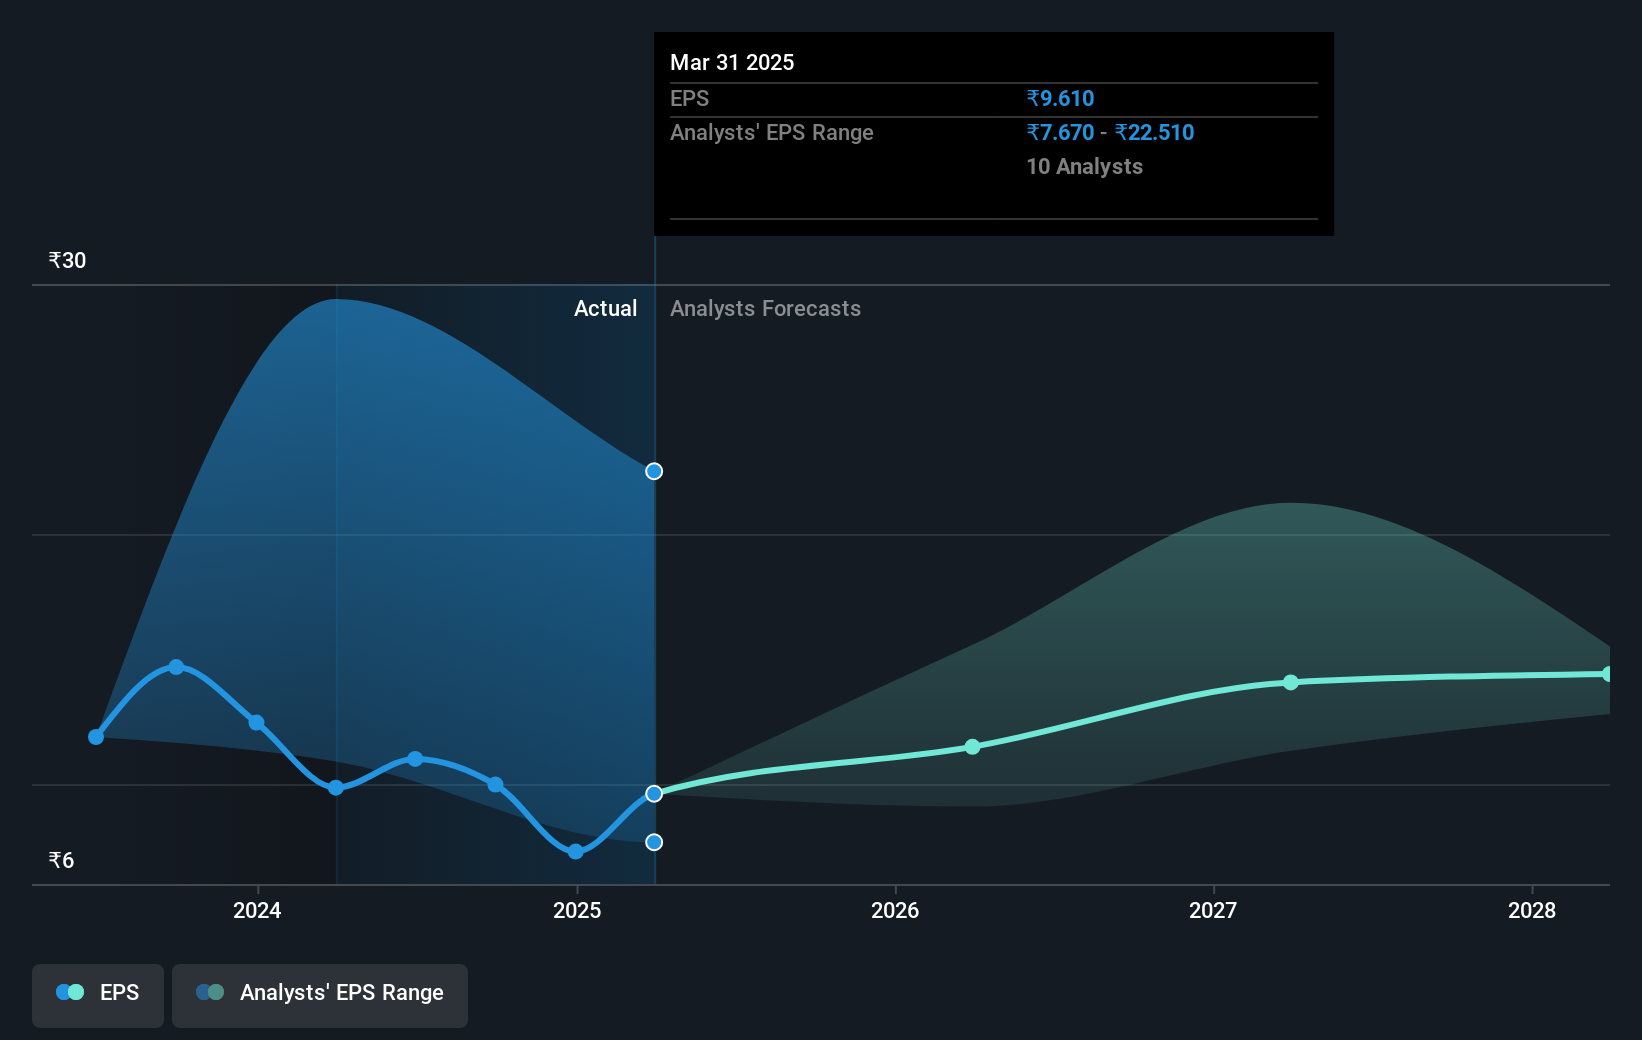The height and width of the screenshot is (1040, 1642).
Task: Select the 2027 forecast data point
Action: (x=1290, y=682)
